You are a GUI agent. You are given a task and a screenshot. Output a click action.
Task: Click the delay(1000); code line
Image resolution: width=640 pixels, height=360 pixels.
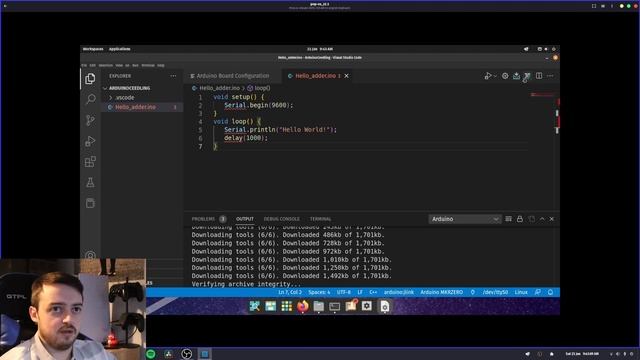[246, 138]
